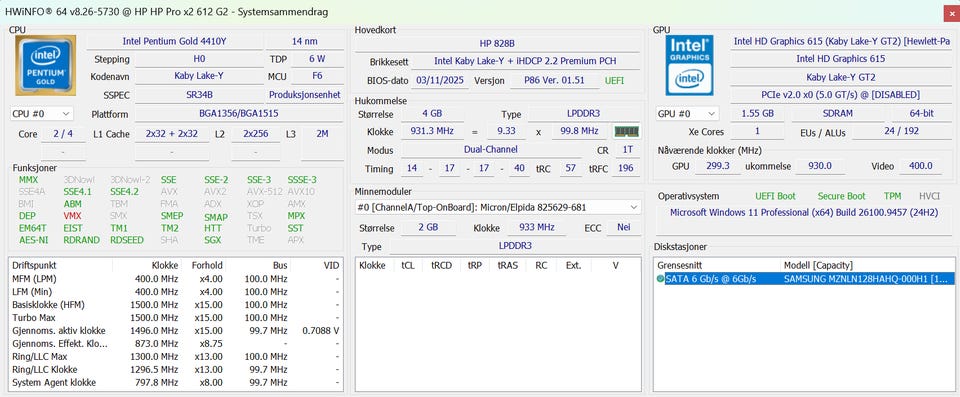Click the Versjon P86 Ver. 01.51 field

555,80
